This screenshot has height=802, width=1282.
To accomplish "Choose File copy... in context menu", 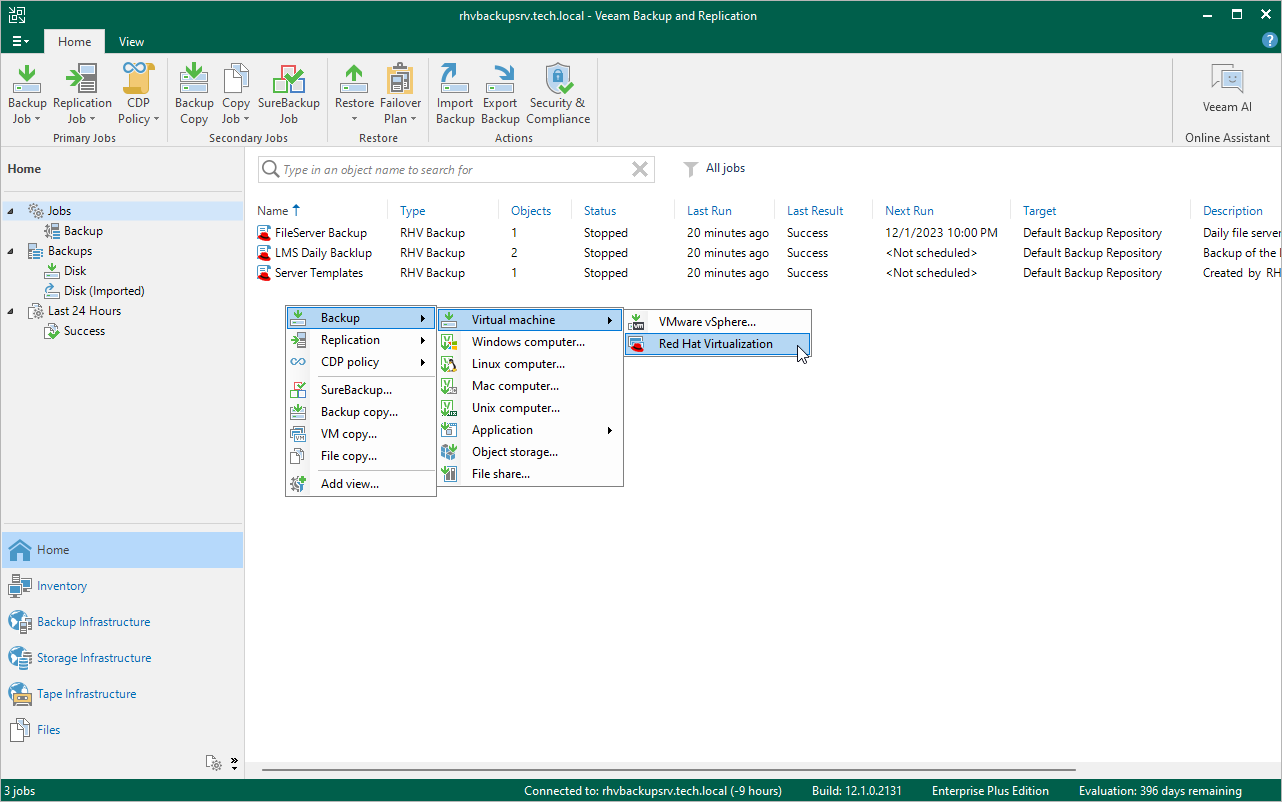I will coord(361,456).
